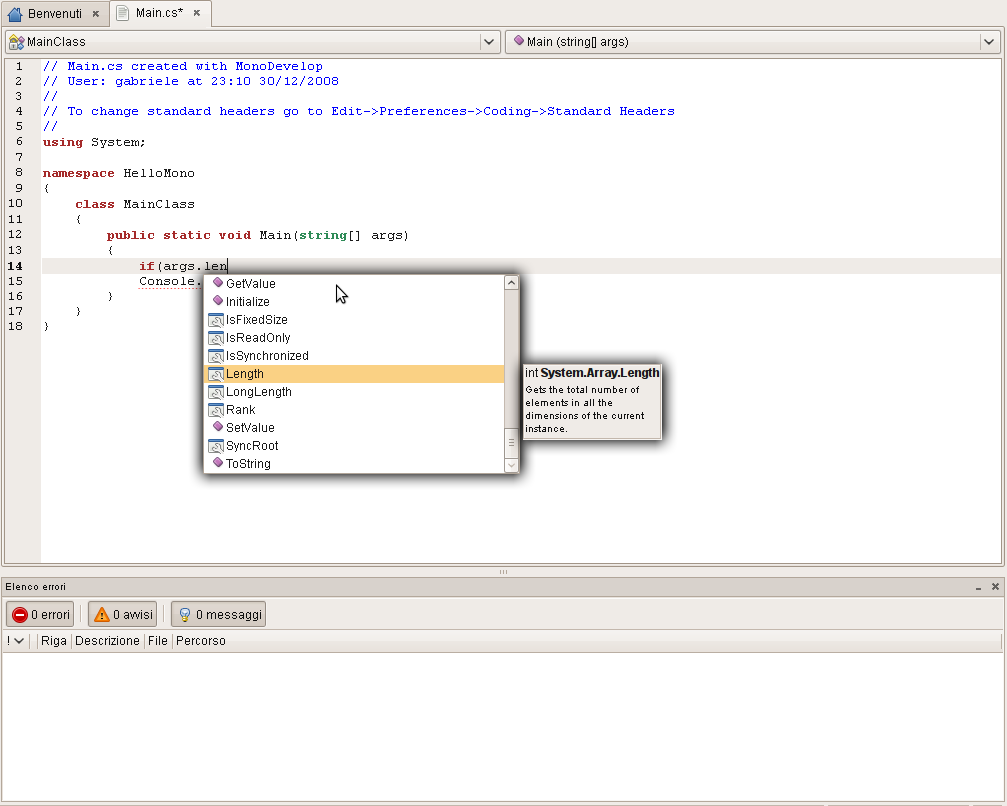Click the method icon beside Main (string[] args)

[517, 42]
